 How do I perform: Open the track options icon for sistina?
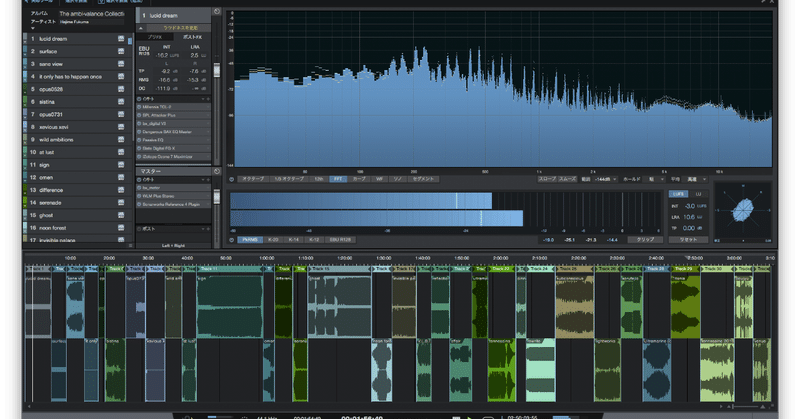click(x=121, y=102)
